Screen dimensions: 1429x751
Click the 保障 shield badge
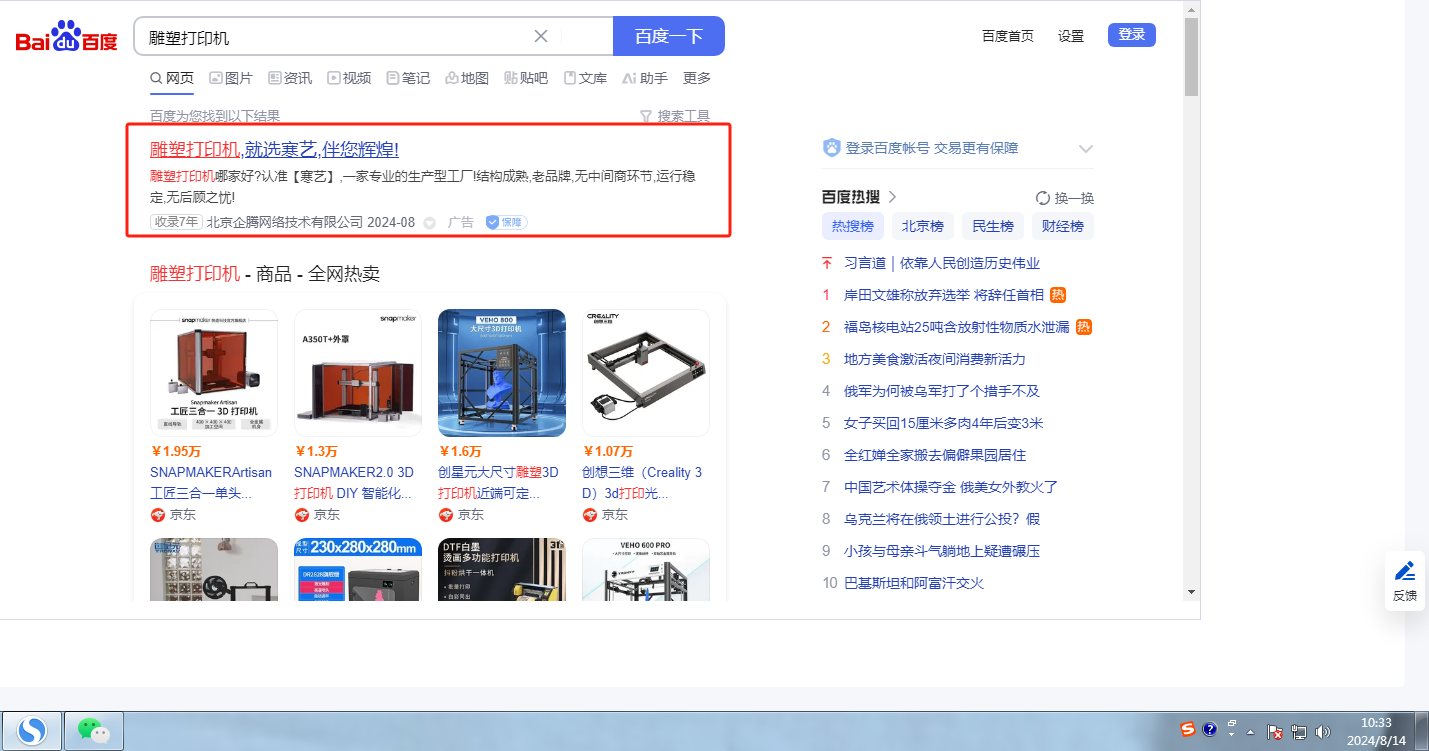tap(506, 222)
